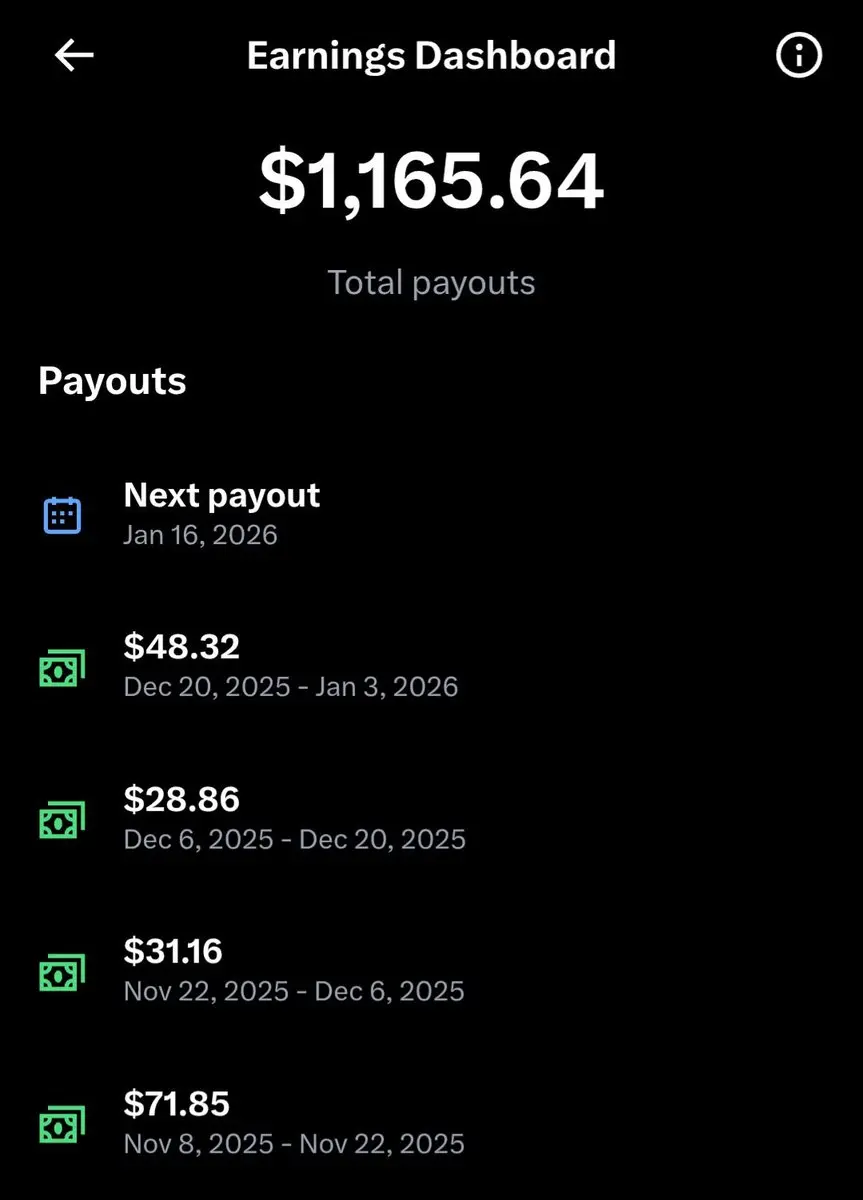Select the cash icon beside $31.16
The image size is (863, 1200).
[62, 971]
